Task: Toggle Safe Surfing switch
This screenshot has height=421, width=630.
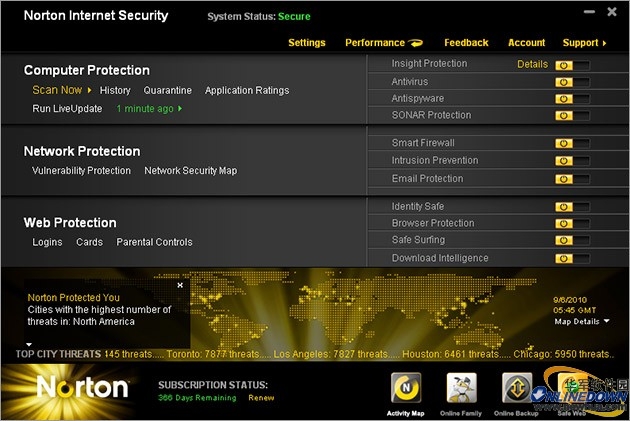Action: [x=572, y=240]
